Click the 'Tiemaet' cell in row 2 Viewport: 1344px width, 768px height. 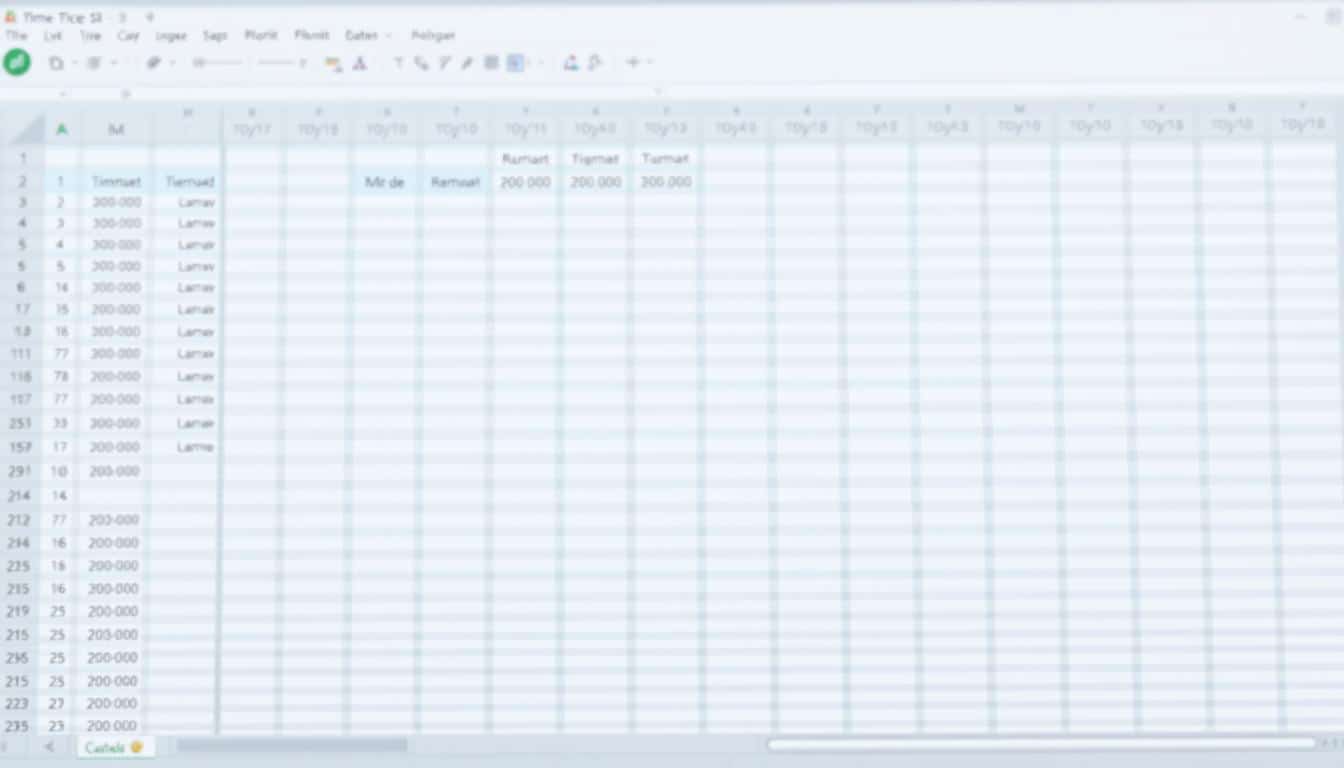189,182
